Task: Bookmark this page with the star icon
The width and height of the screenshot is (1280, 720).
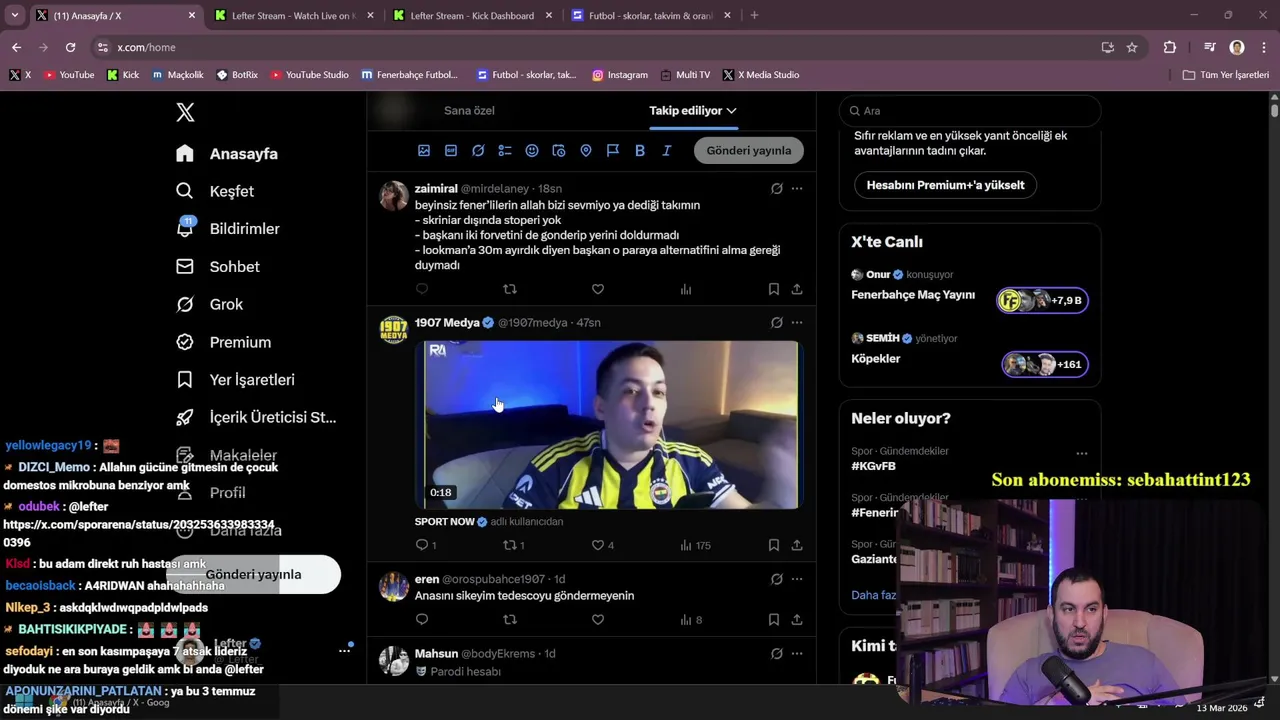Action: (x=1132, y=47)
